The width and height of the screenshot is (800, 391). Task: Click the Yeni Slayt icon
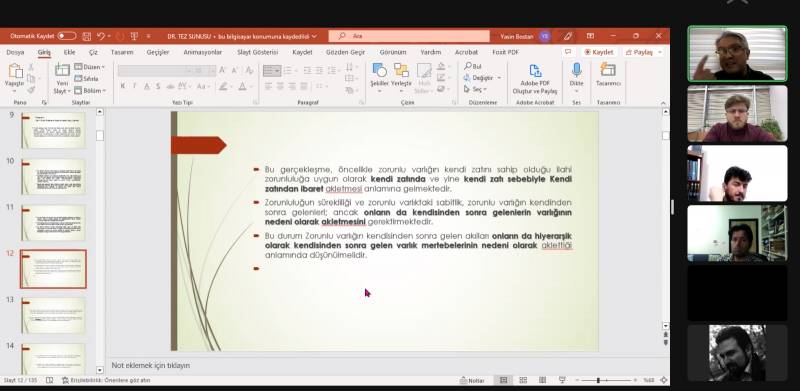click(62, 70)
